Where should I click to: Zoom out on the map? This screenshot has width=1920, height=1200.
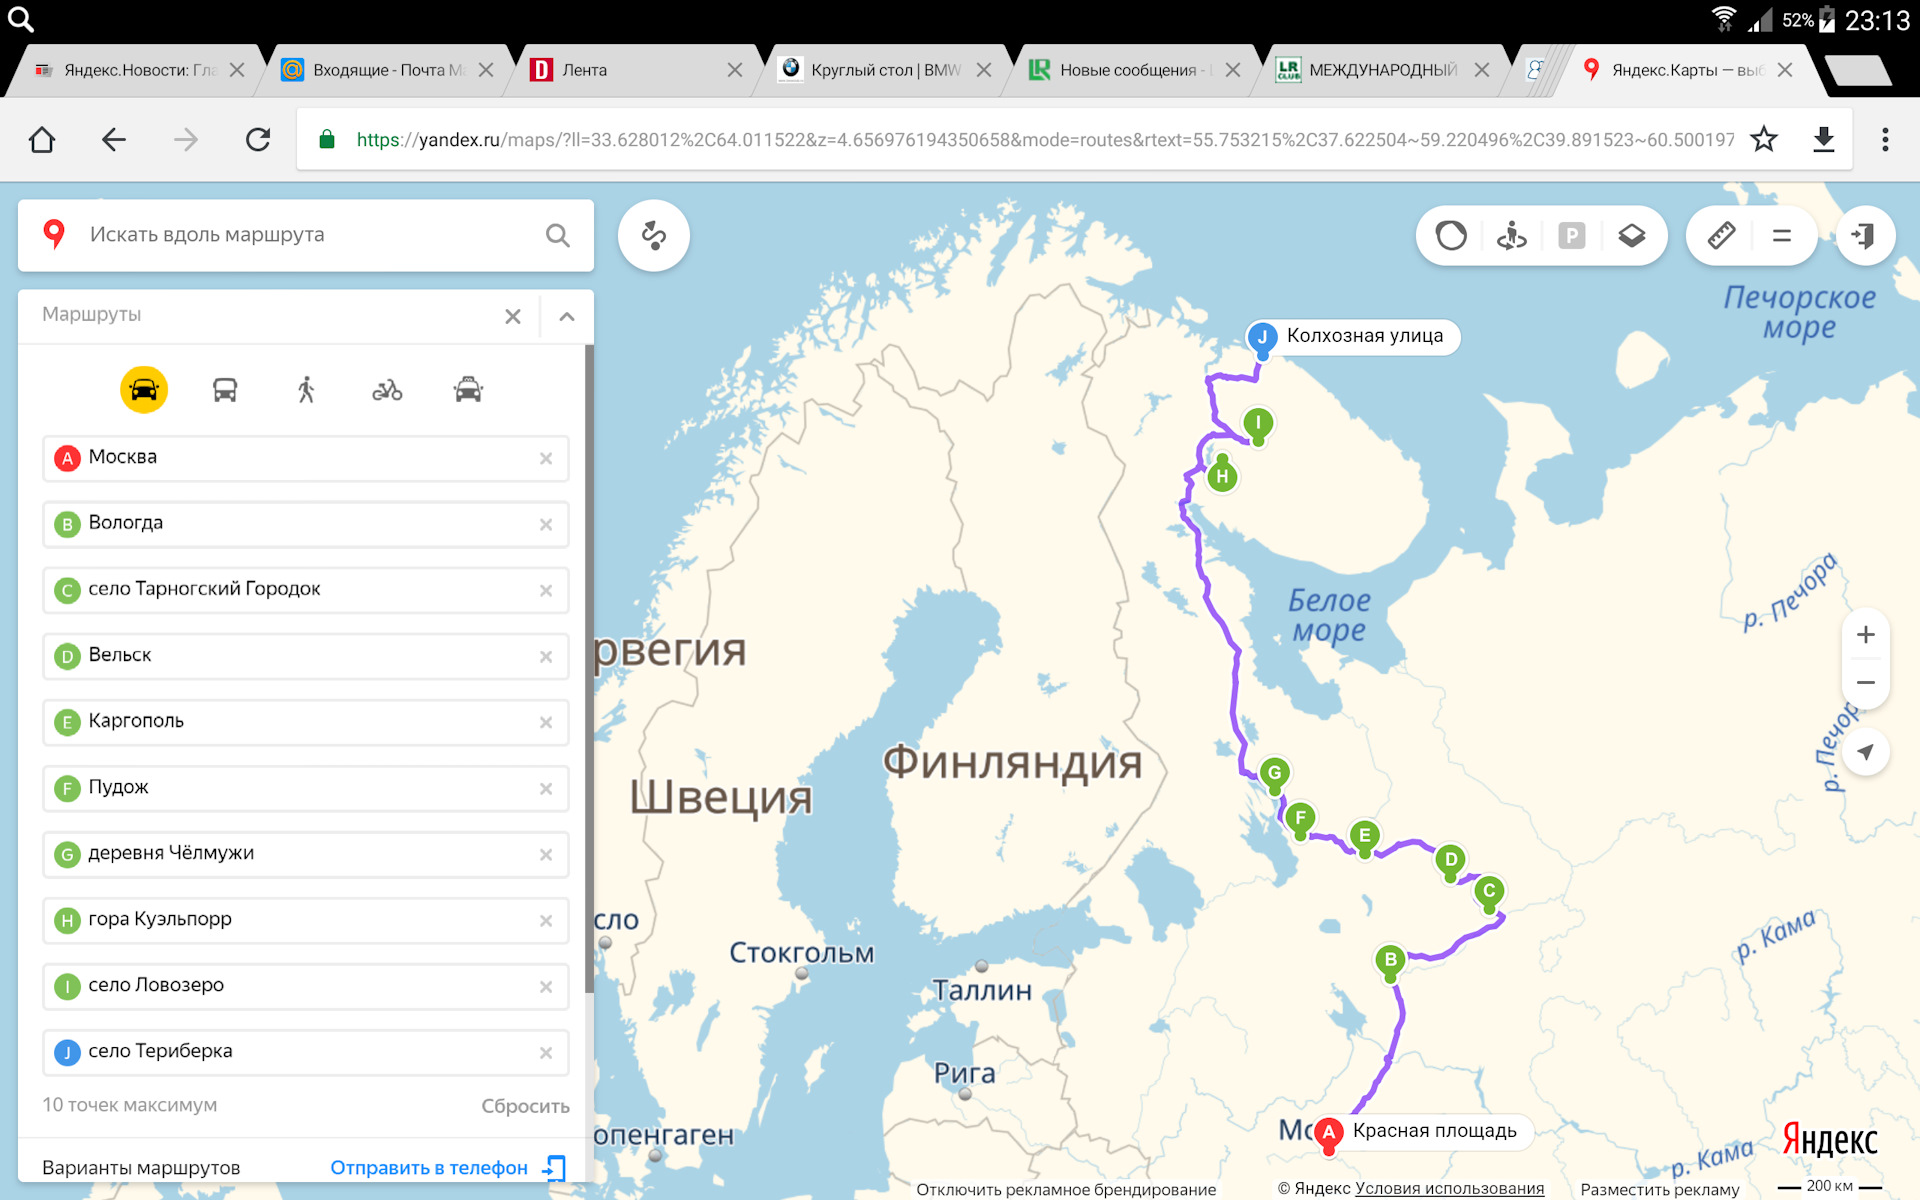point(1865,683)
